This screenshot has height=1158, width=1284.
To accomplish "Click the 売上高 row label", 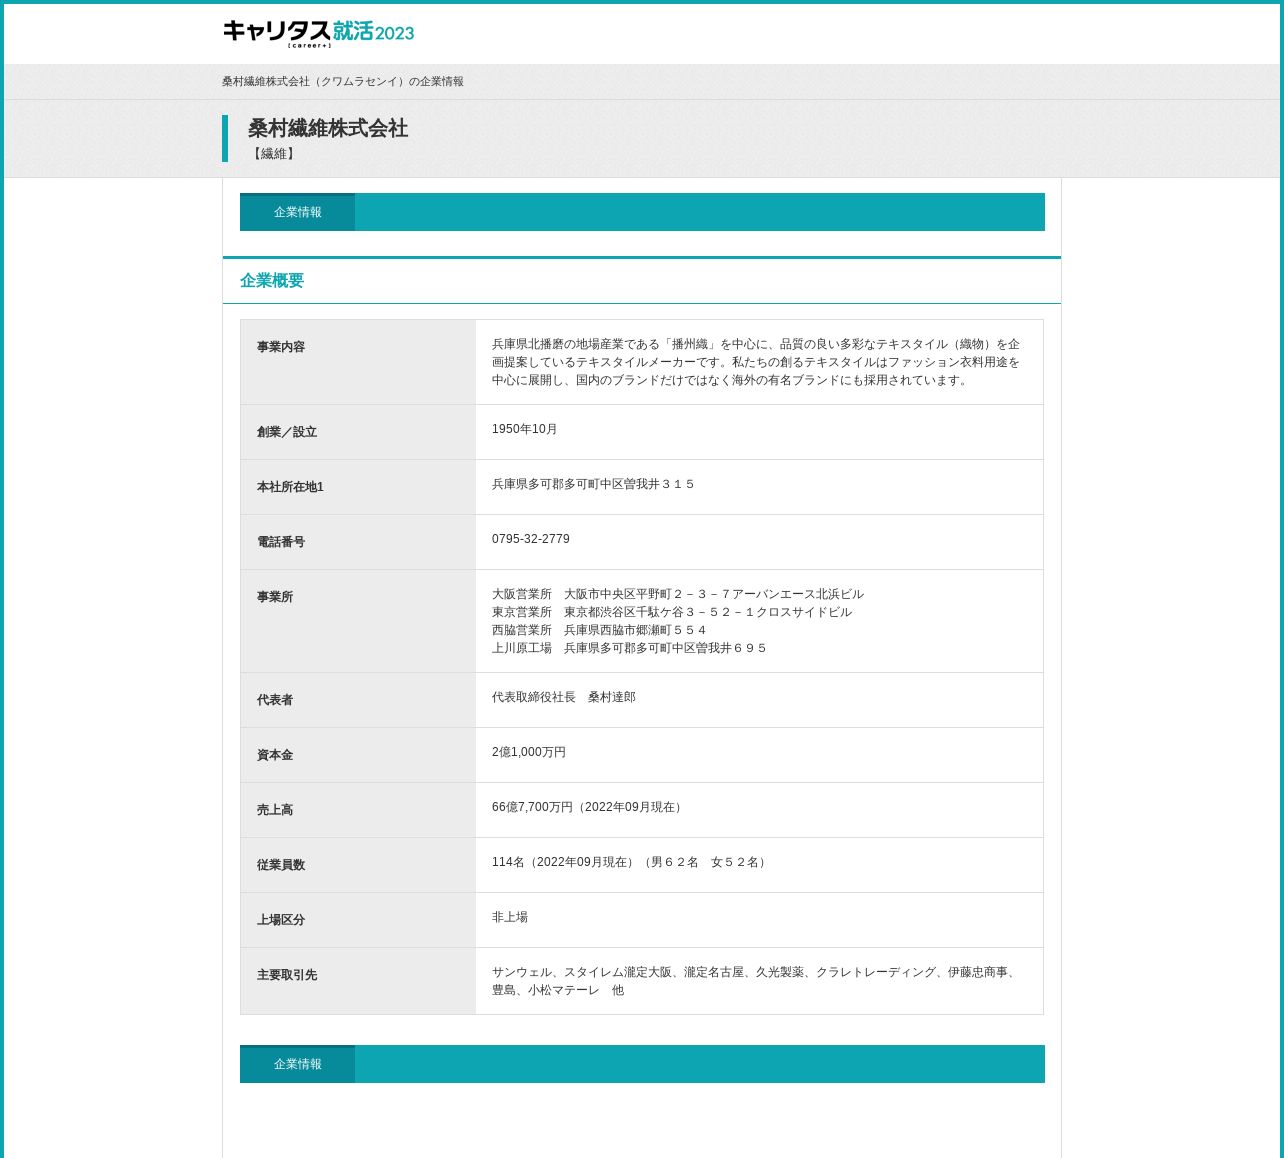I will coord(275,810).
